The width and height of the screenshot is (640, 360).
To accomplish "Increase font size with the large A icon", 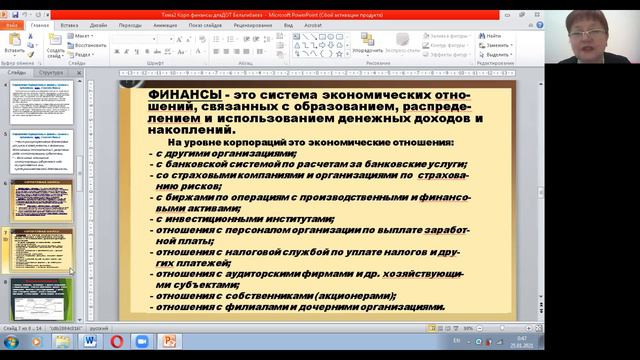I will (x=179, y=40).
